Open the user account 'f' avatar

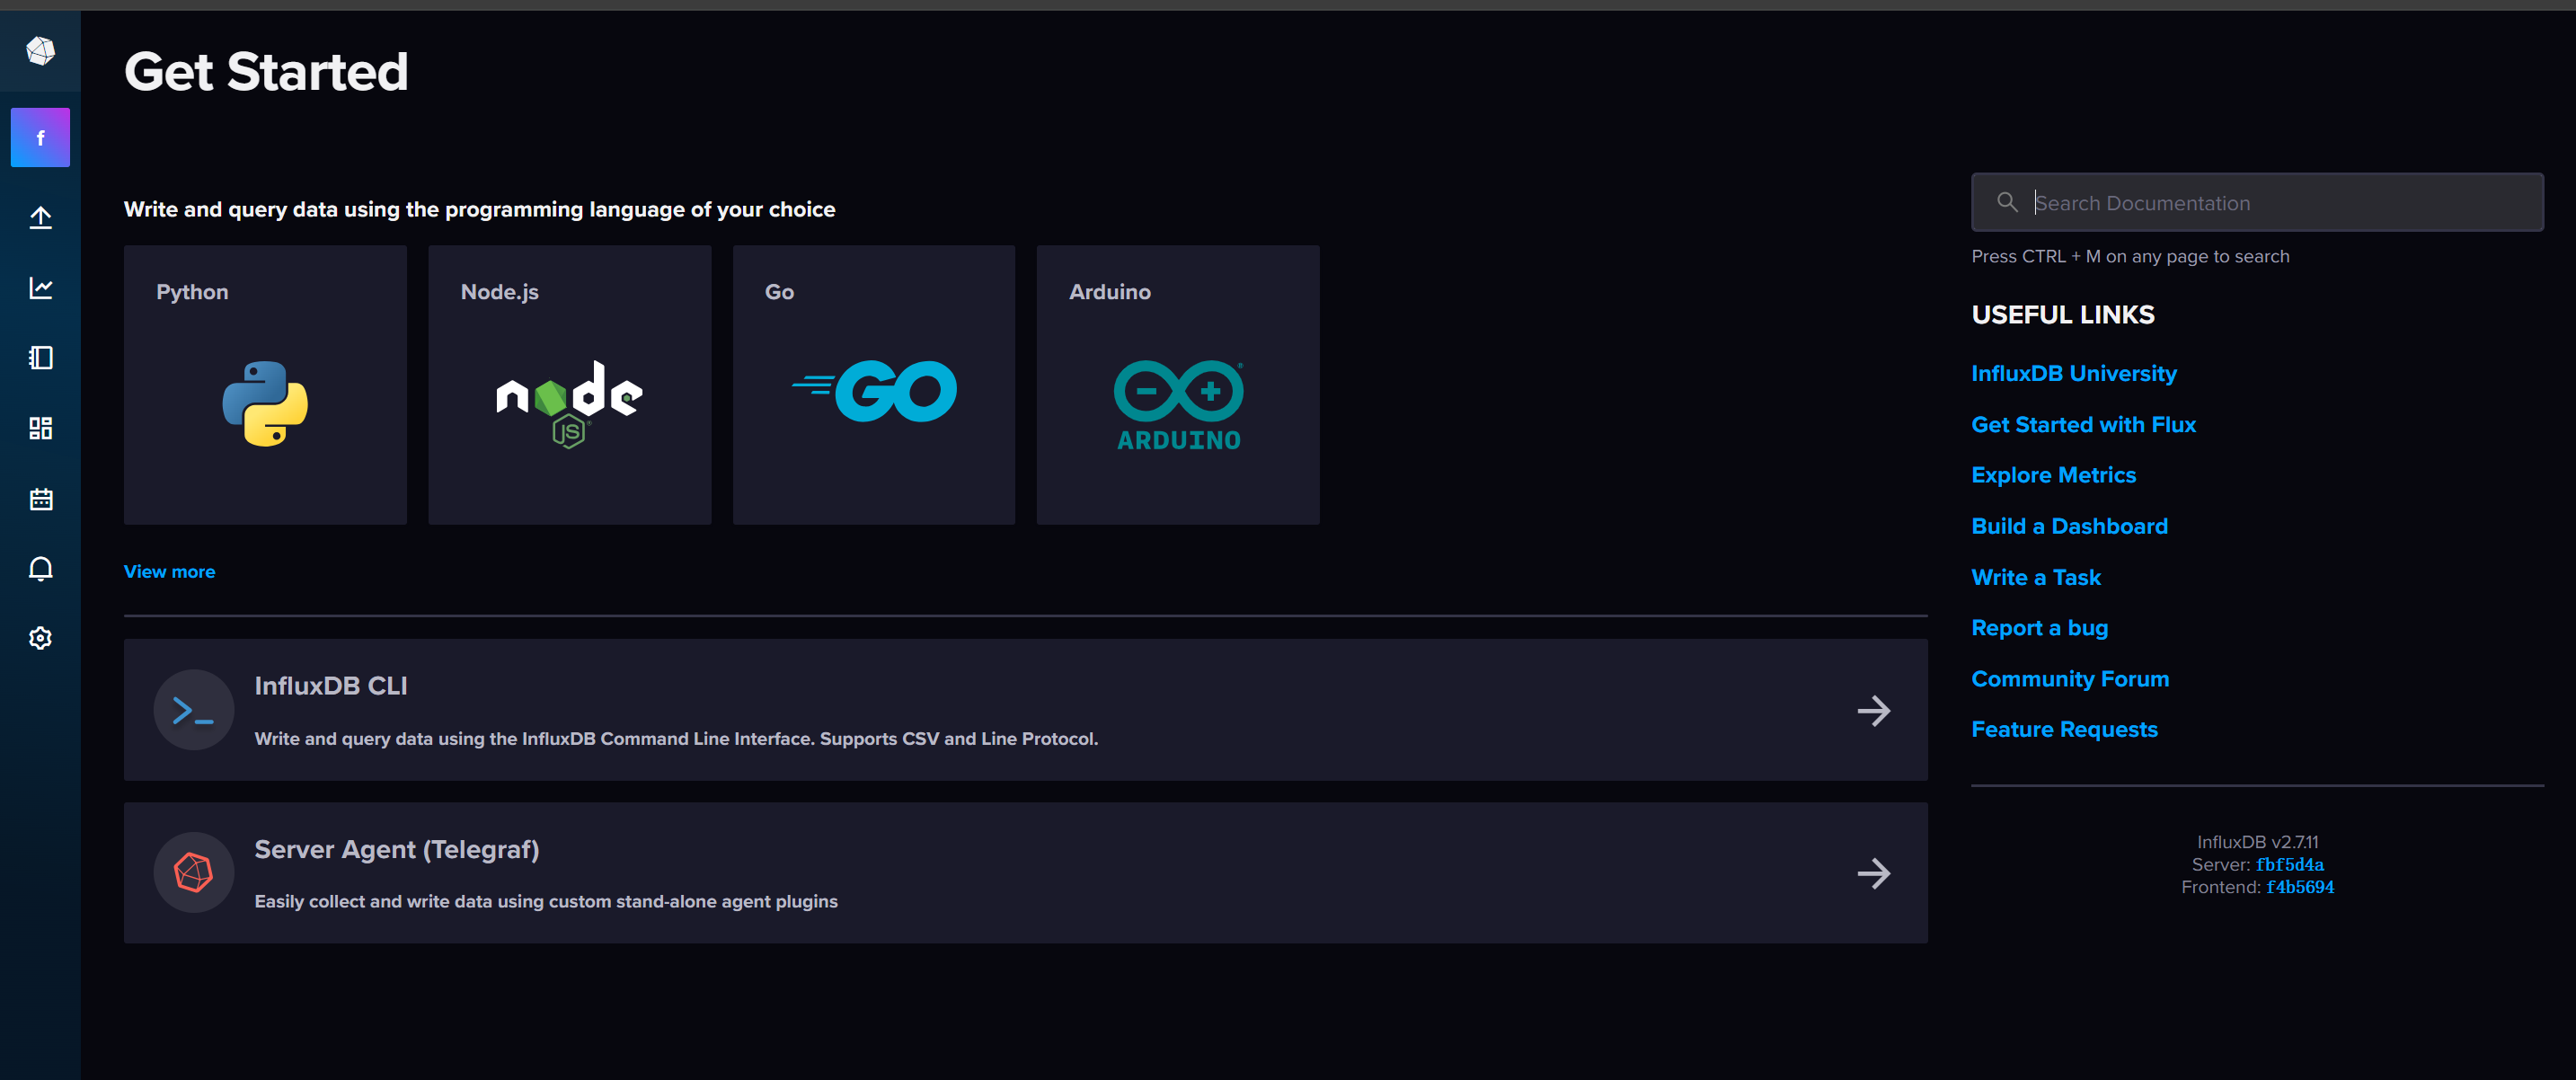point(40,137)
